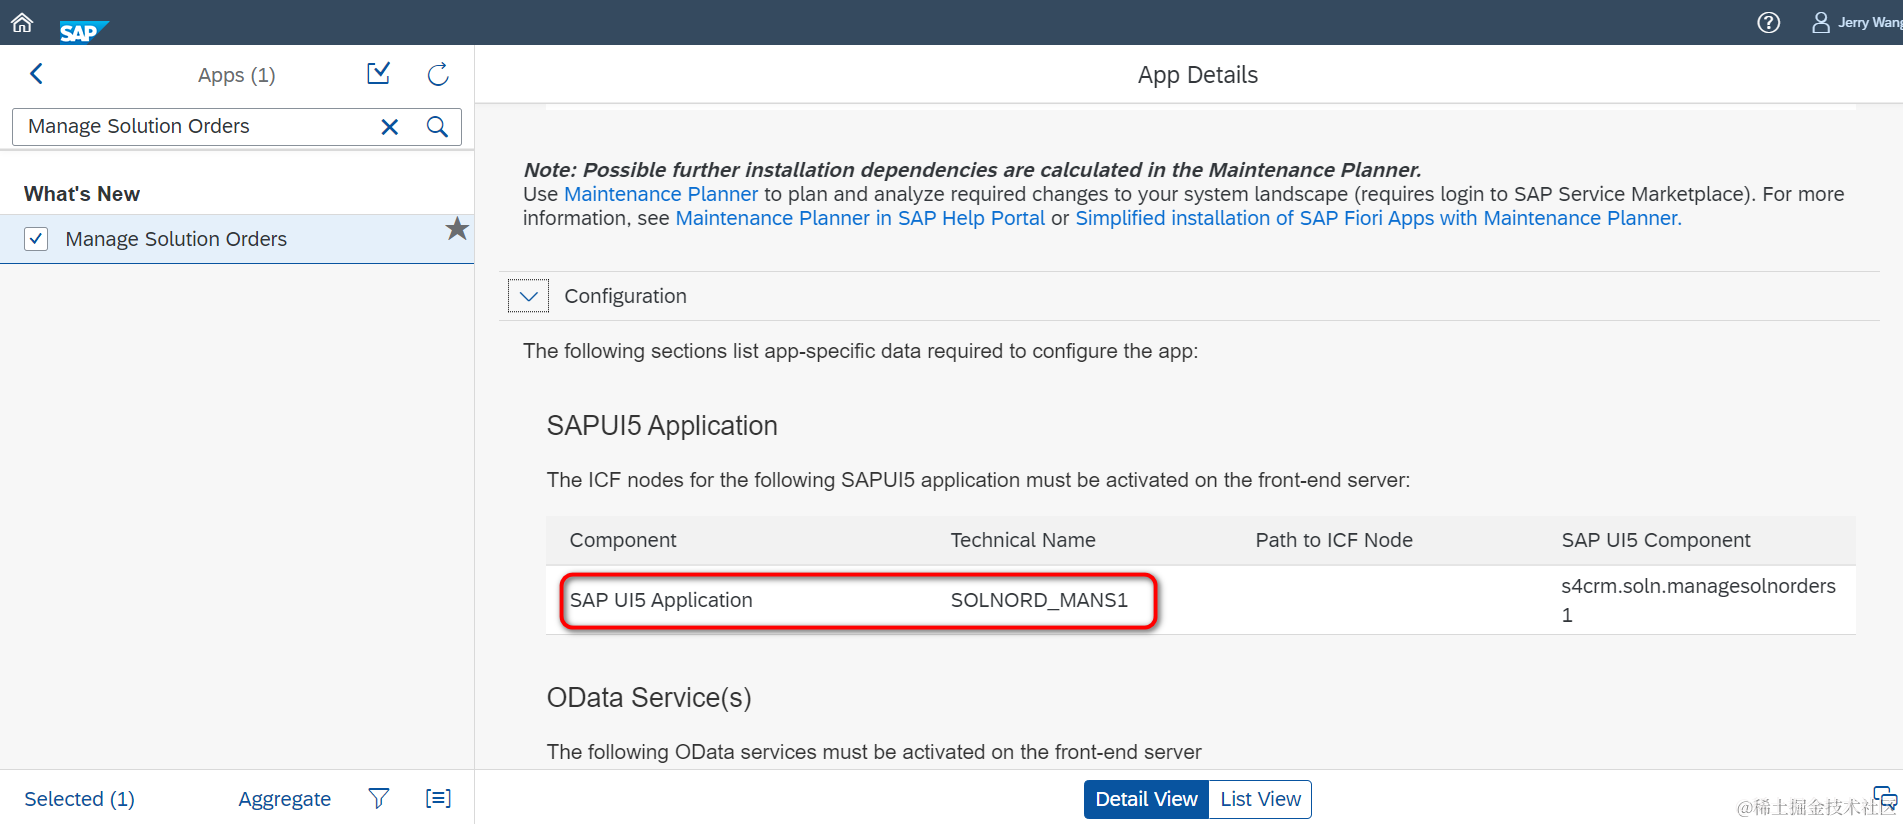Click the Aggregate button
This screenshot has width=1903, height=824.
coord(284,799)
